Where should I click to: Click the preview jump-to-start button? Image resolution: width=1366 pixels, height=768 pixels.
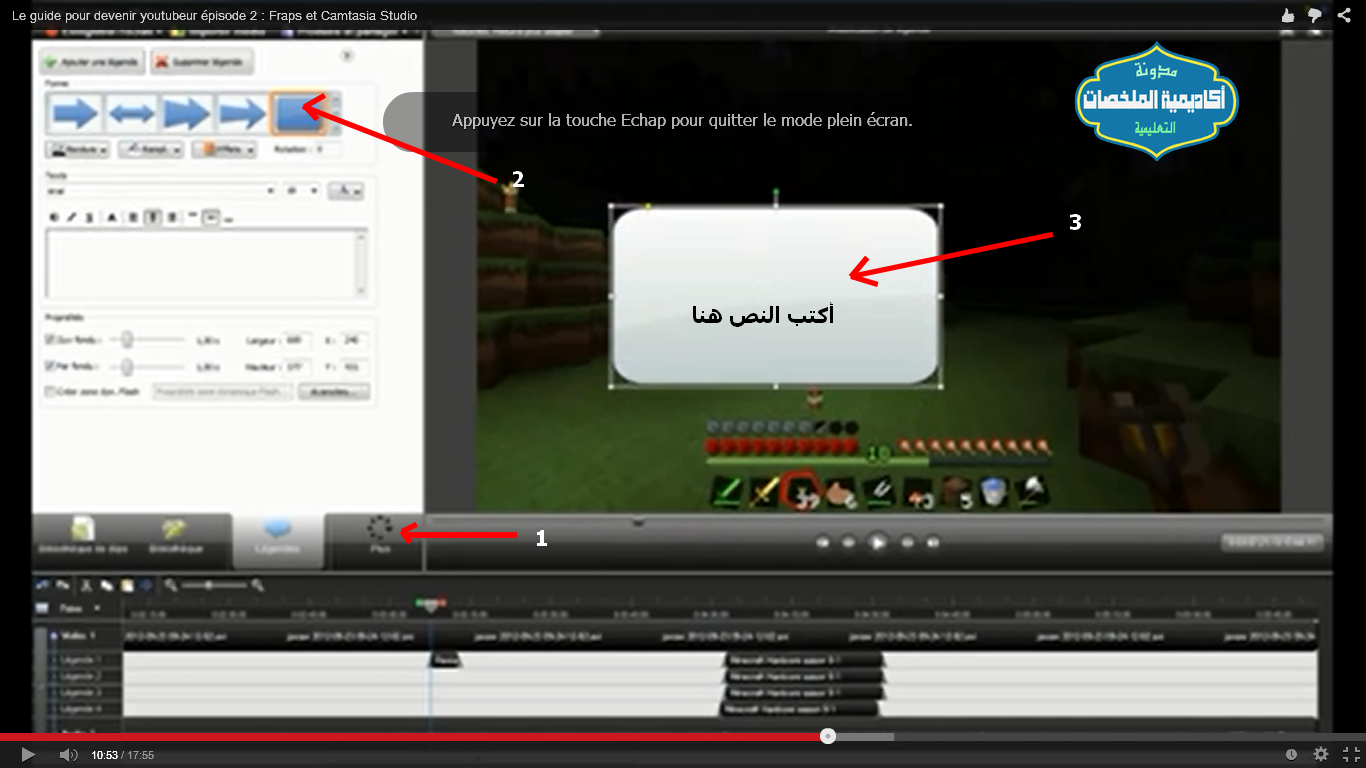coord(823,543)
